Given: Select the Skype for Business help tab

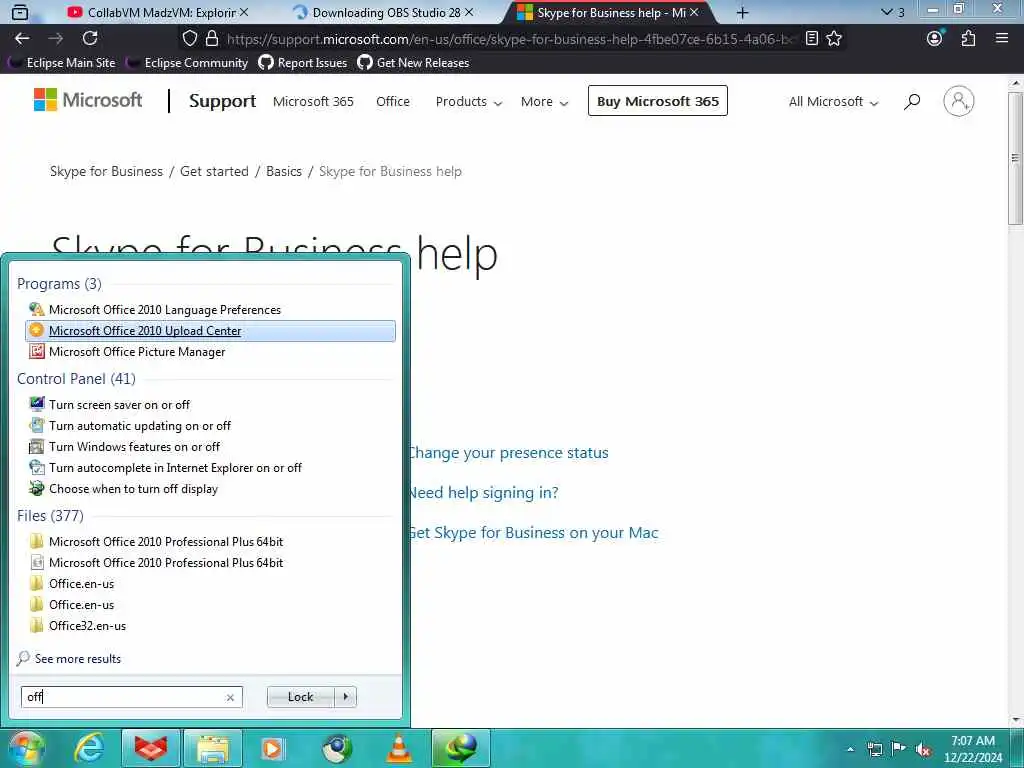Looking at the screenshot, I should [x=607, y=12].
